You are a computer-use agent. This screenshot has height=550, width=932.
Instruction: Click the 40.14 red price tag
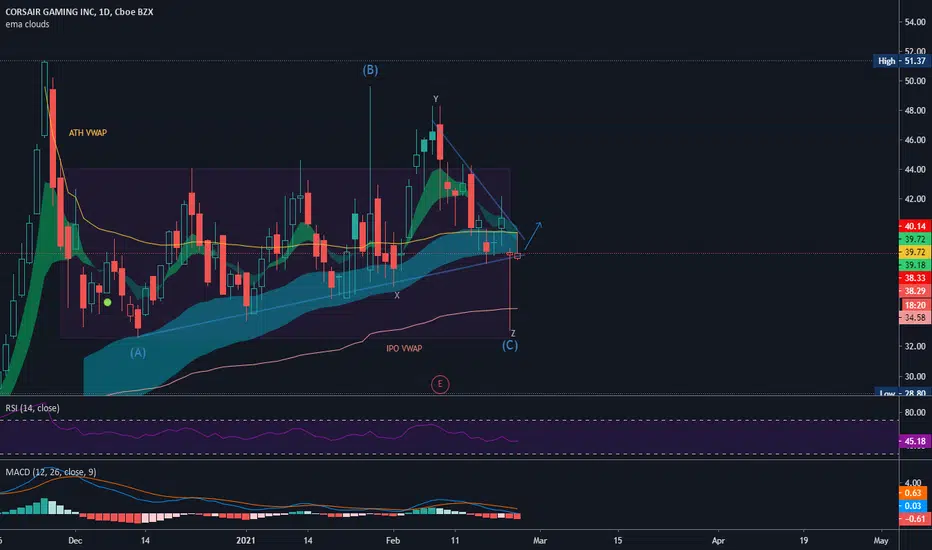914,227
